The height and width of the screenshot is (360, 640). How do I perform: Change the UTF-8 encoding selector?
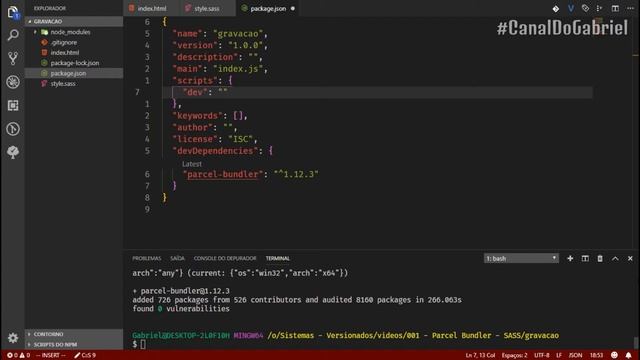[542, 355]
